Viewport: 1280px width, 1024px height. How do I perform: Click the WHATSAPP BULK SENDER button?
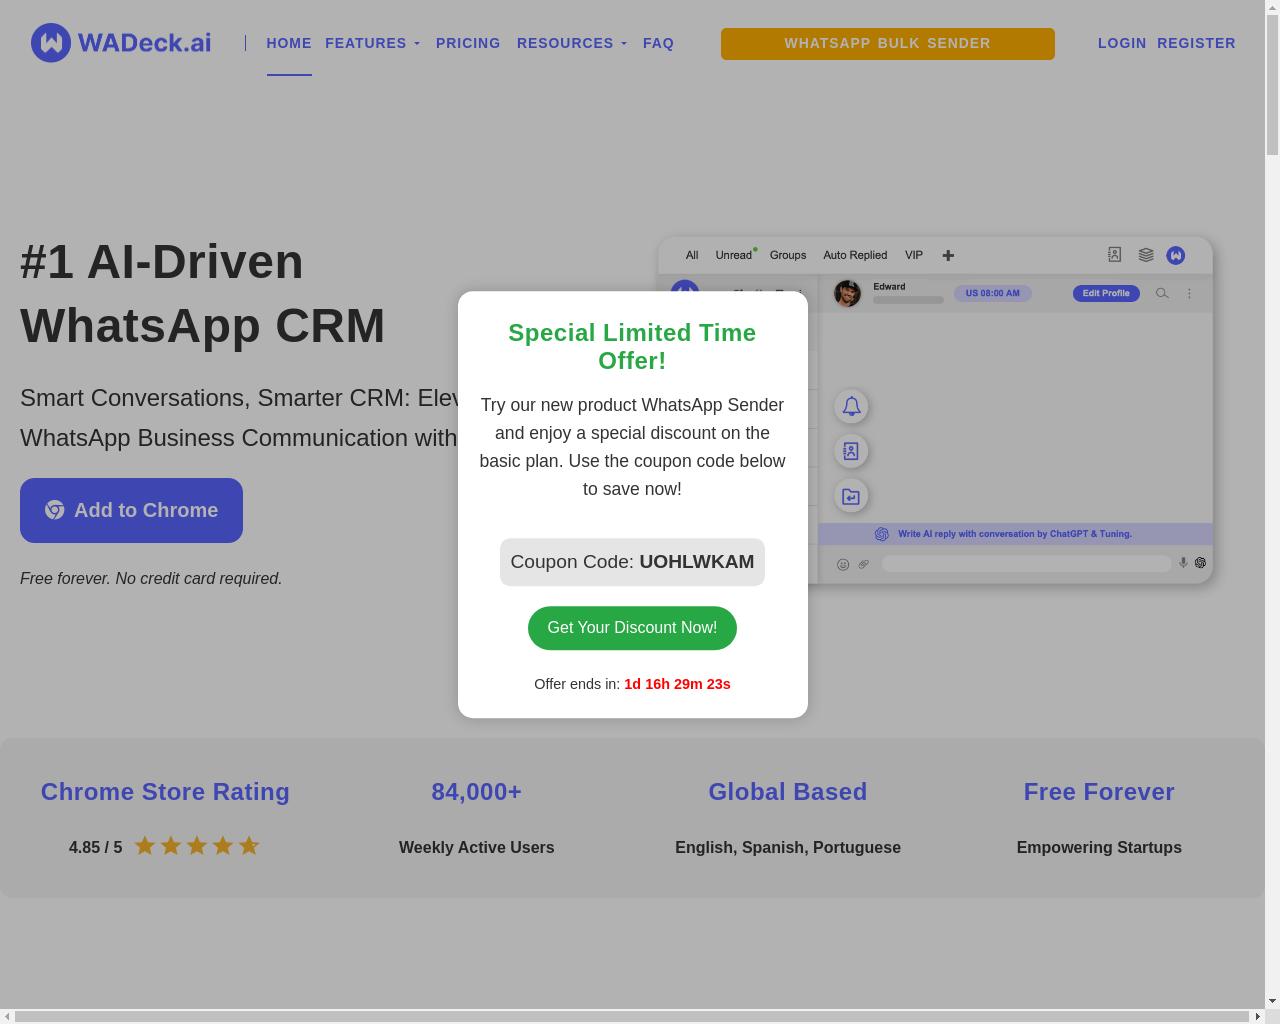pos(887,44)
